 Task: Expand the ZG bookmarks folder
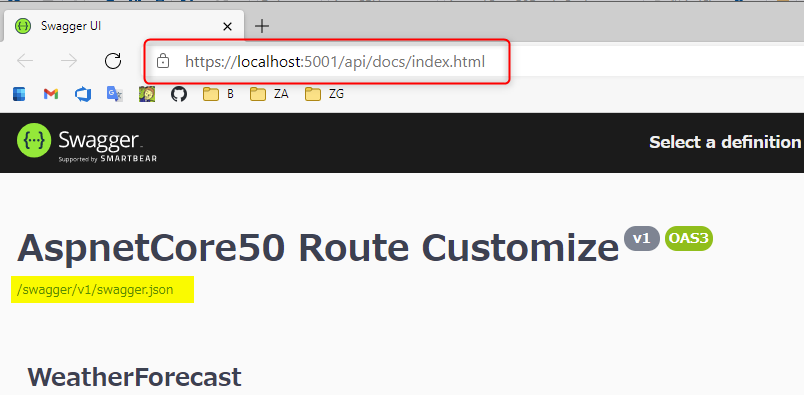[324, 94]
